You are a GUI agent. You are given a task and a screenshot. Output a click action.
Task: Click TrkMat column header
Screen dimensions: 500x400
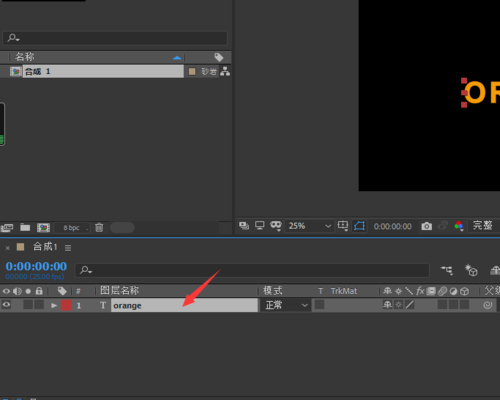[344, 291]
